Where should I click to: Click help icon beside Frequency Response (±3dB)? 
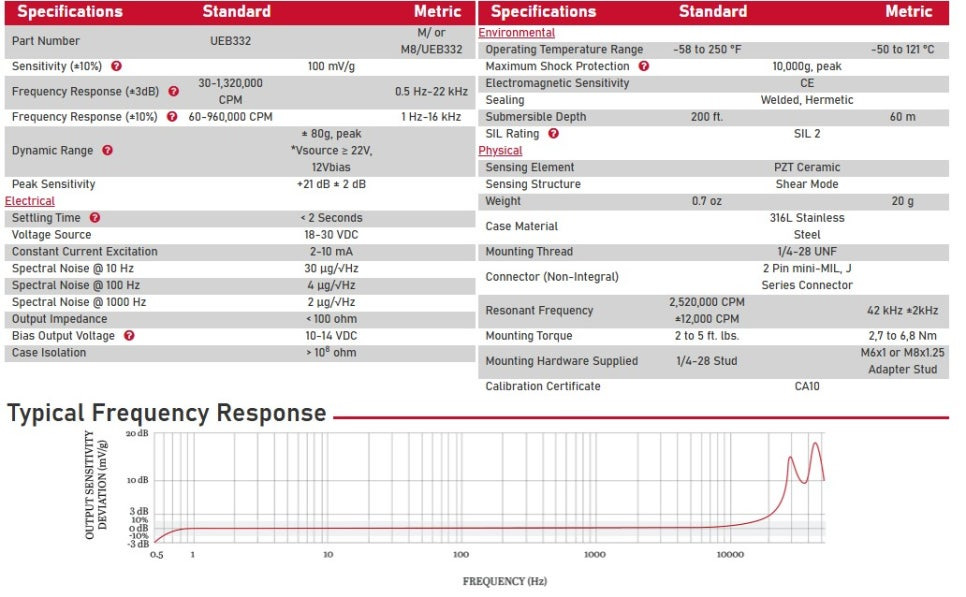pos(174,91)
